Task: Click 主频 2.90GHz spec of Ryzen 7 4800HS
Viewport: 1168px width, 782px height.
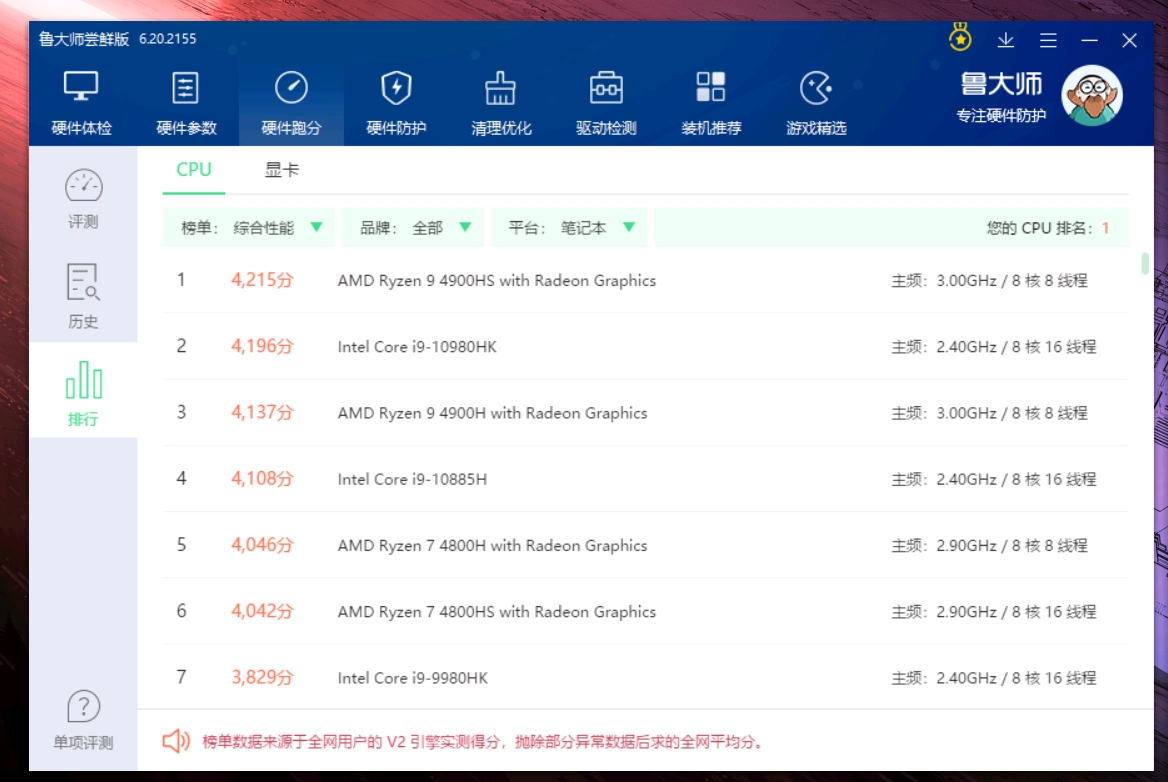Action: pyautogui.click(x=994, y=612)
